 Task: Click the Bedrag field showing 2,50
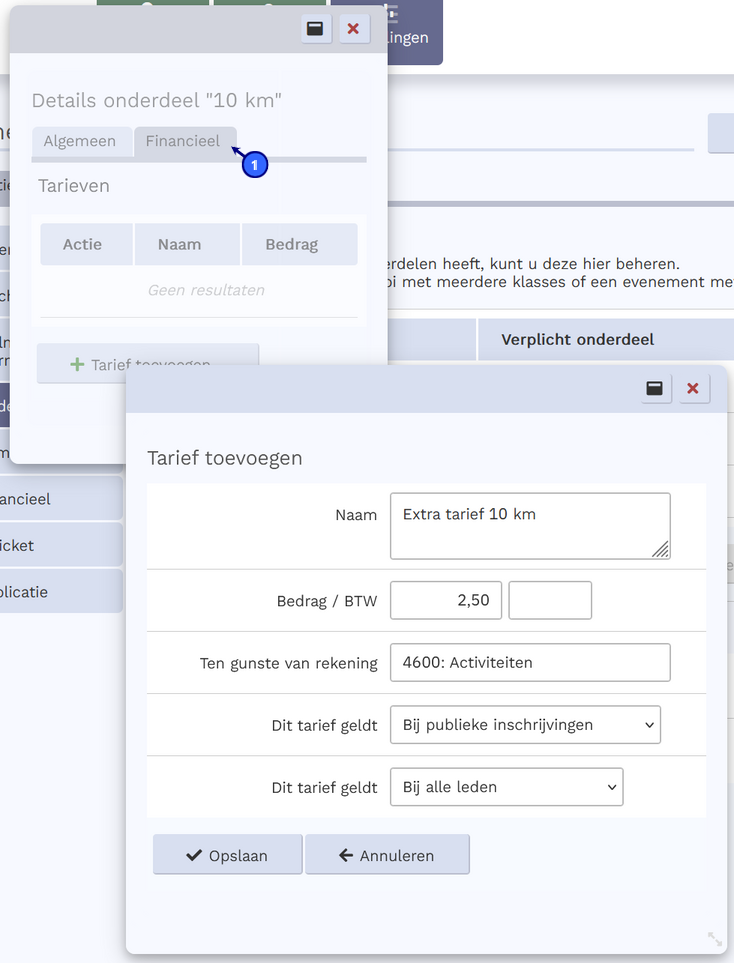(445, 601)
